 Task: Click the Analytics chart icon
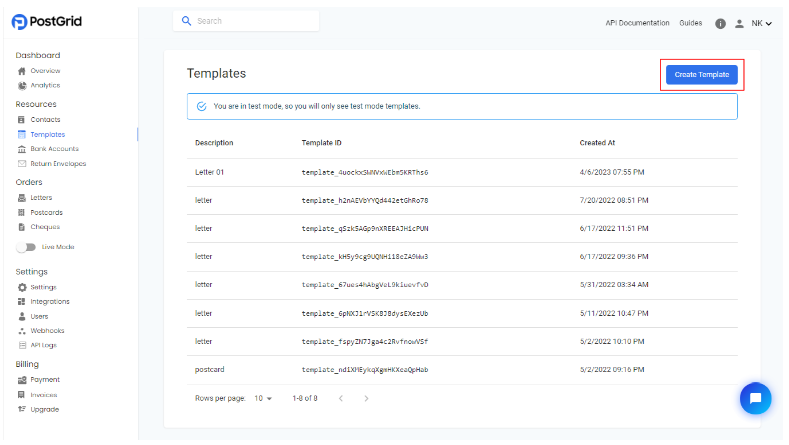click(22, 85)
